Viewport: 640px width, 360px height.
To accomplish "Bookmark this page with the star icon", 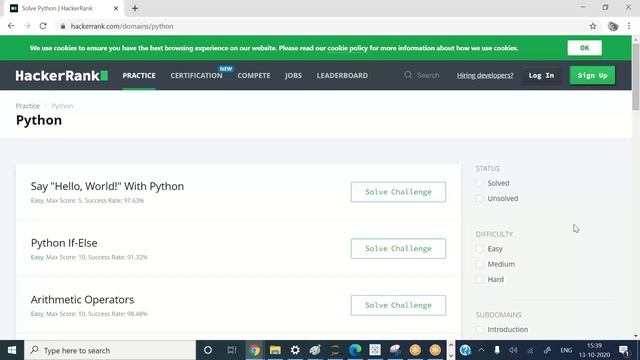I will [x=593, y=26].
